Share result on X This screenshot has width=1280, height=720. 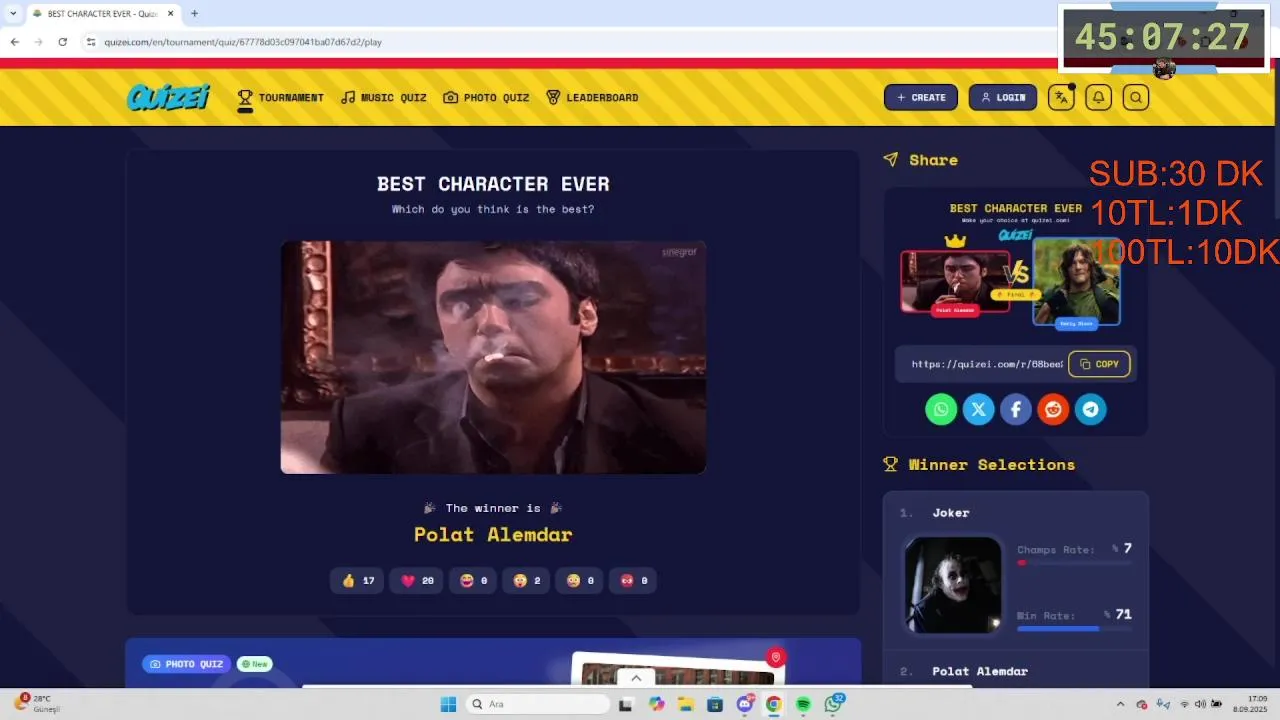pyautogui.click(x=978, y=409)
